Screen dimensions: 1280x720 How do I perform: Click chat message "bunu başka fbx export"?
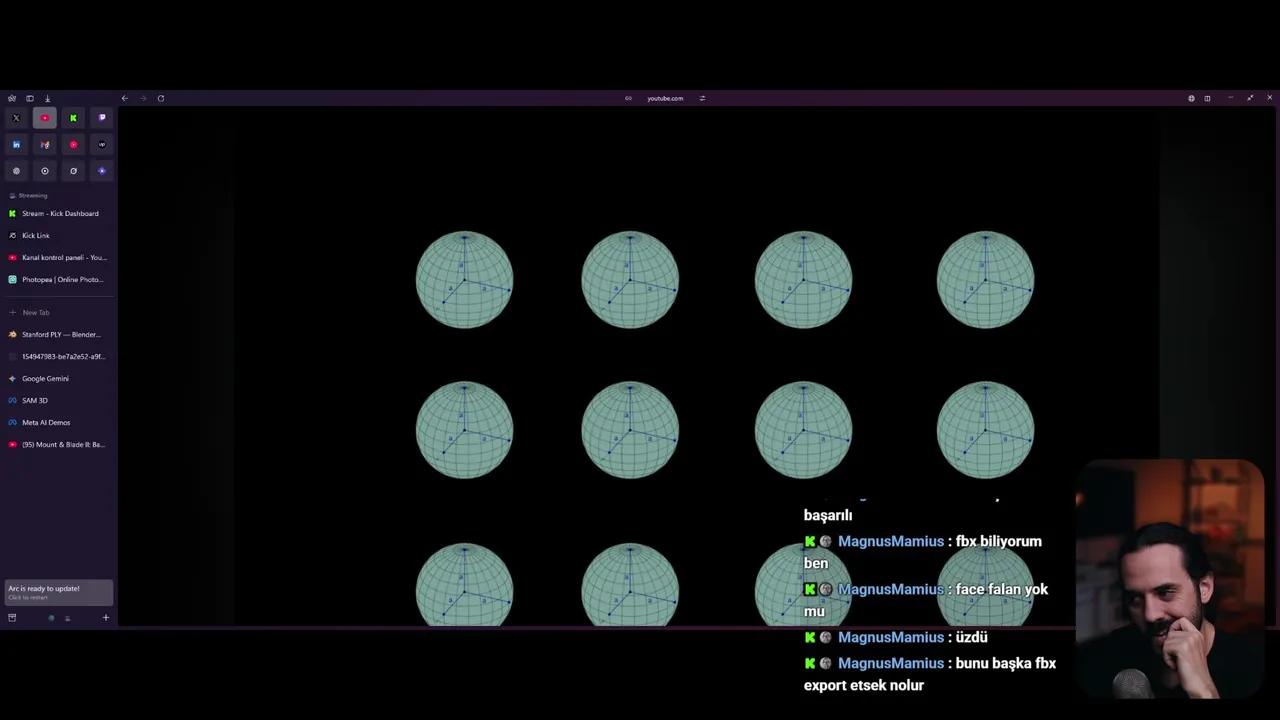(x=930, y=674)
